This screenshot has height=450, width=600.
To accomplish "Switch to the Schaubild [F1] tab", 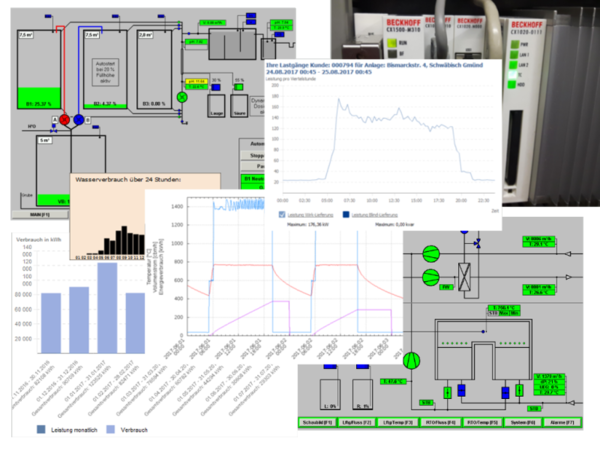I will pyautogui.click(x=317, y=422).
